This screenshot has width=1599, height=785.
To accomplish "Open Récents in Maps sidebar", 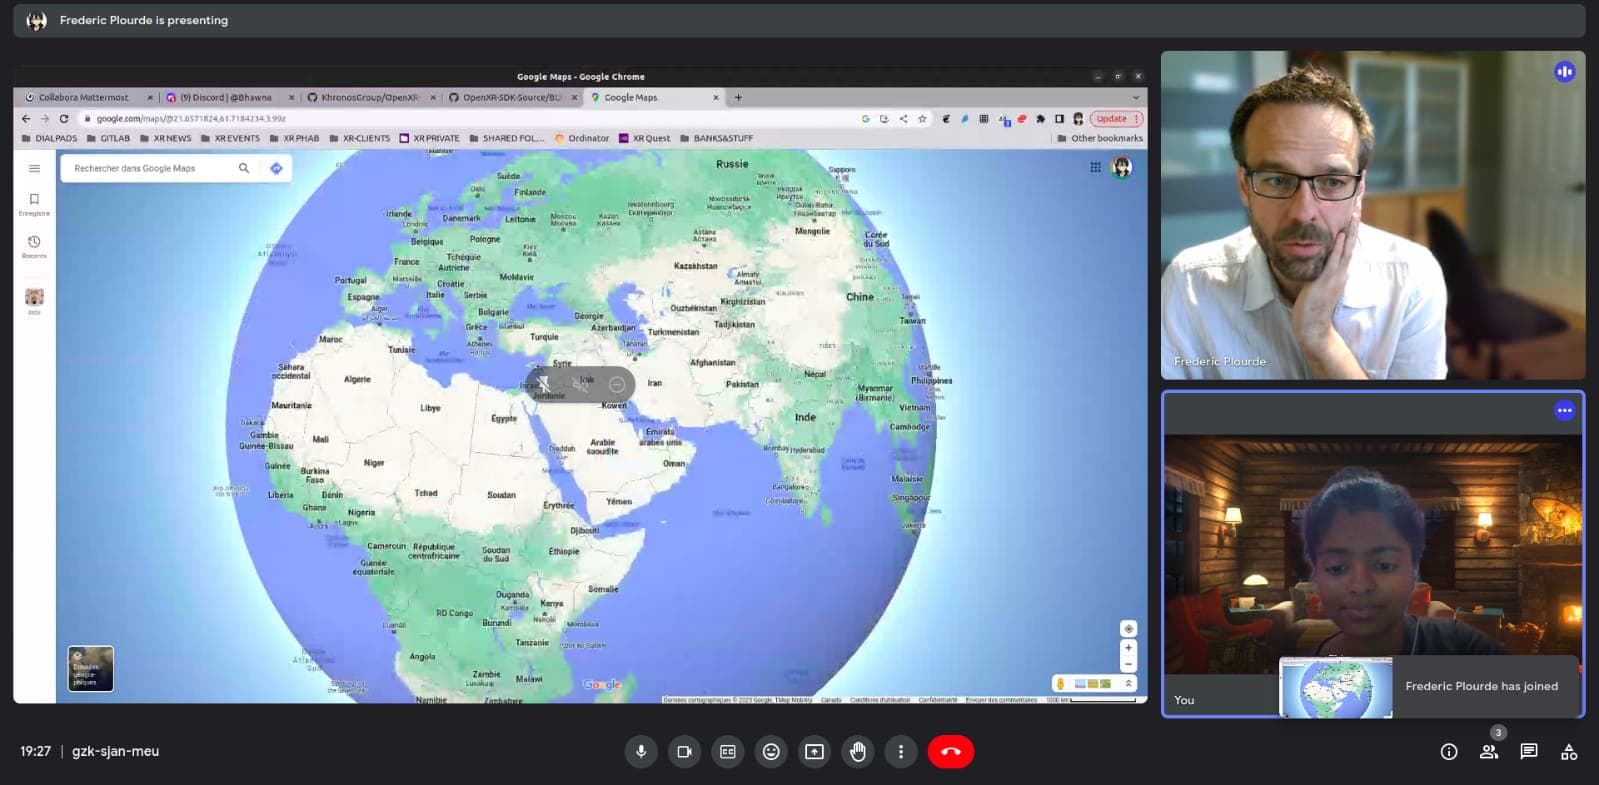I will [x=34, y=247].
